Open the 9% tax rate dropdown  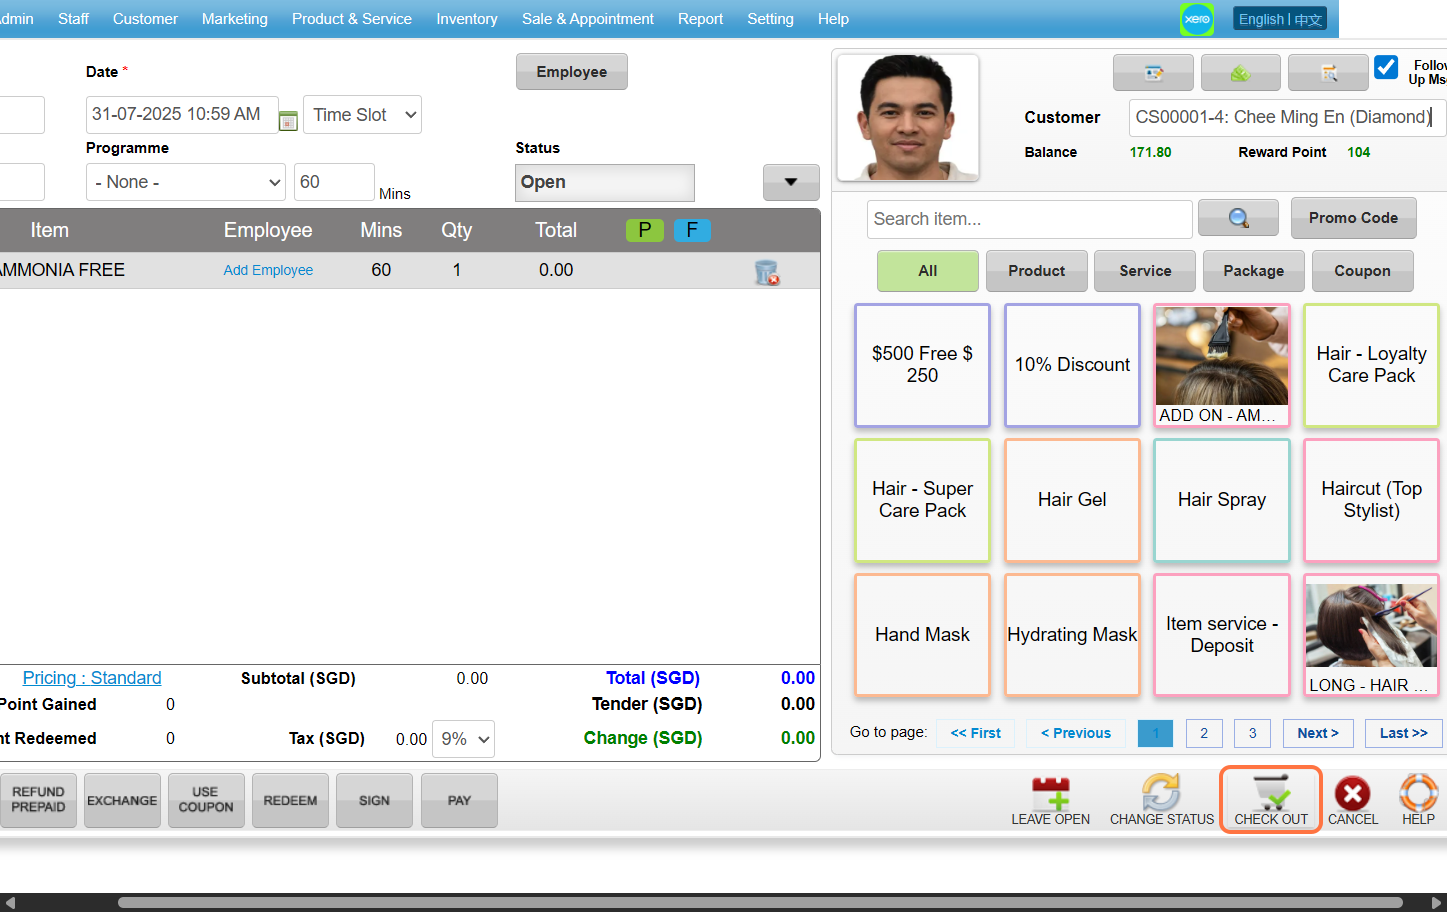[x=464, y=739]
